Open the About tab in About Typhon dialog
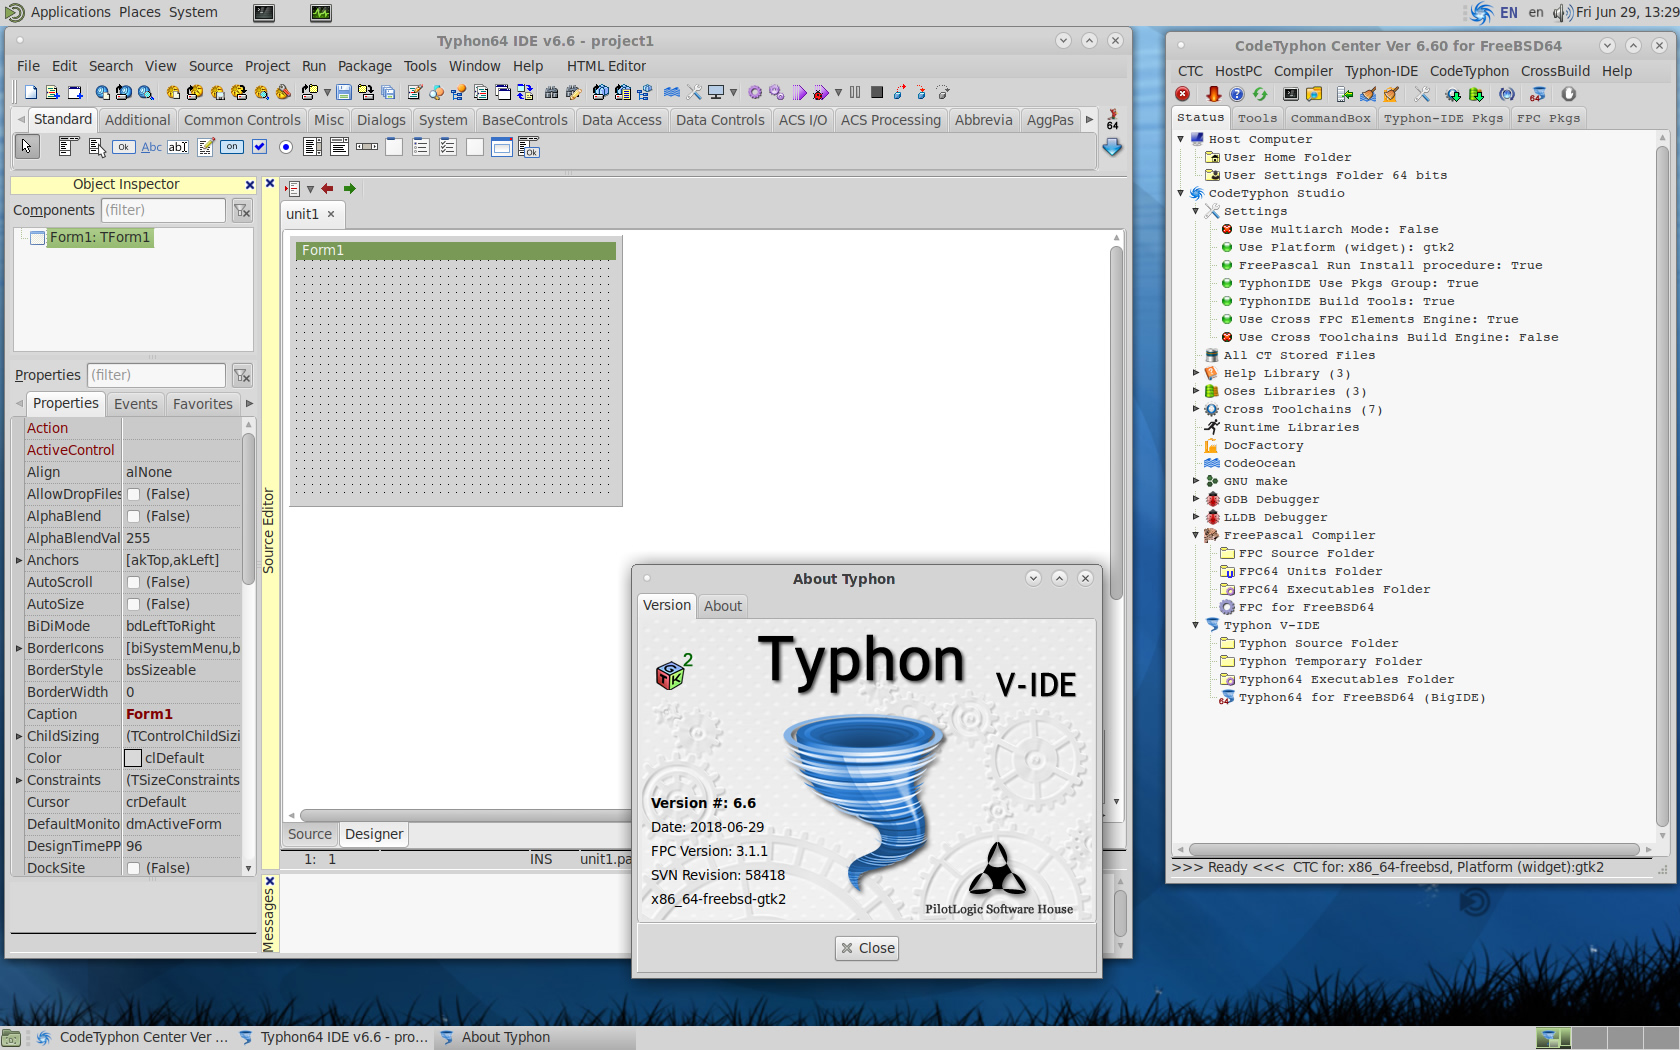Image resolution: width=1680 pixels, height=1050 pixels. click(722, 606)
